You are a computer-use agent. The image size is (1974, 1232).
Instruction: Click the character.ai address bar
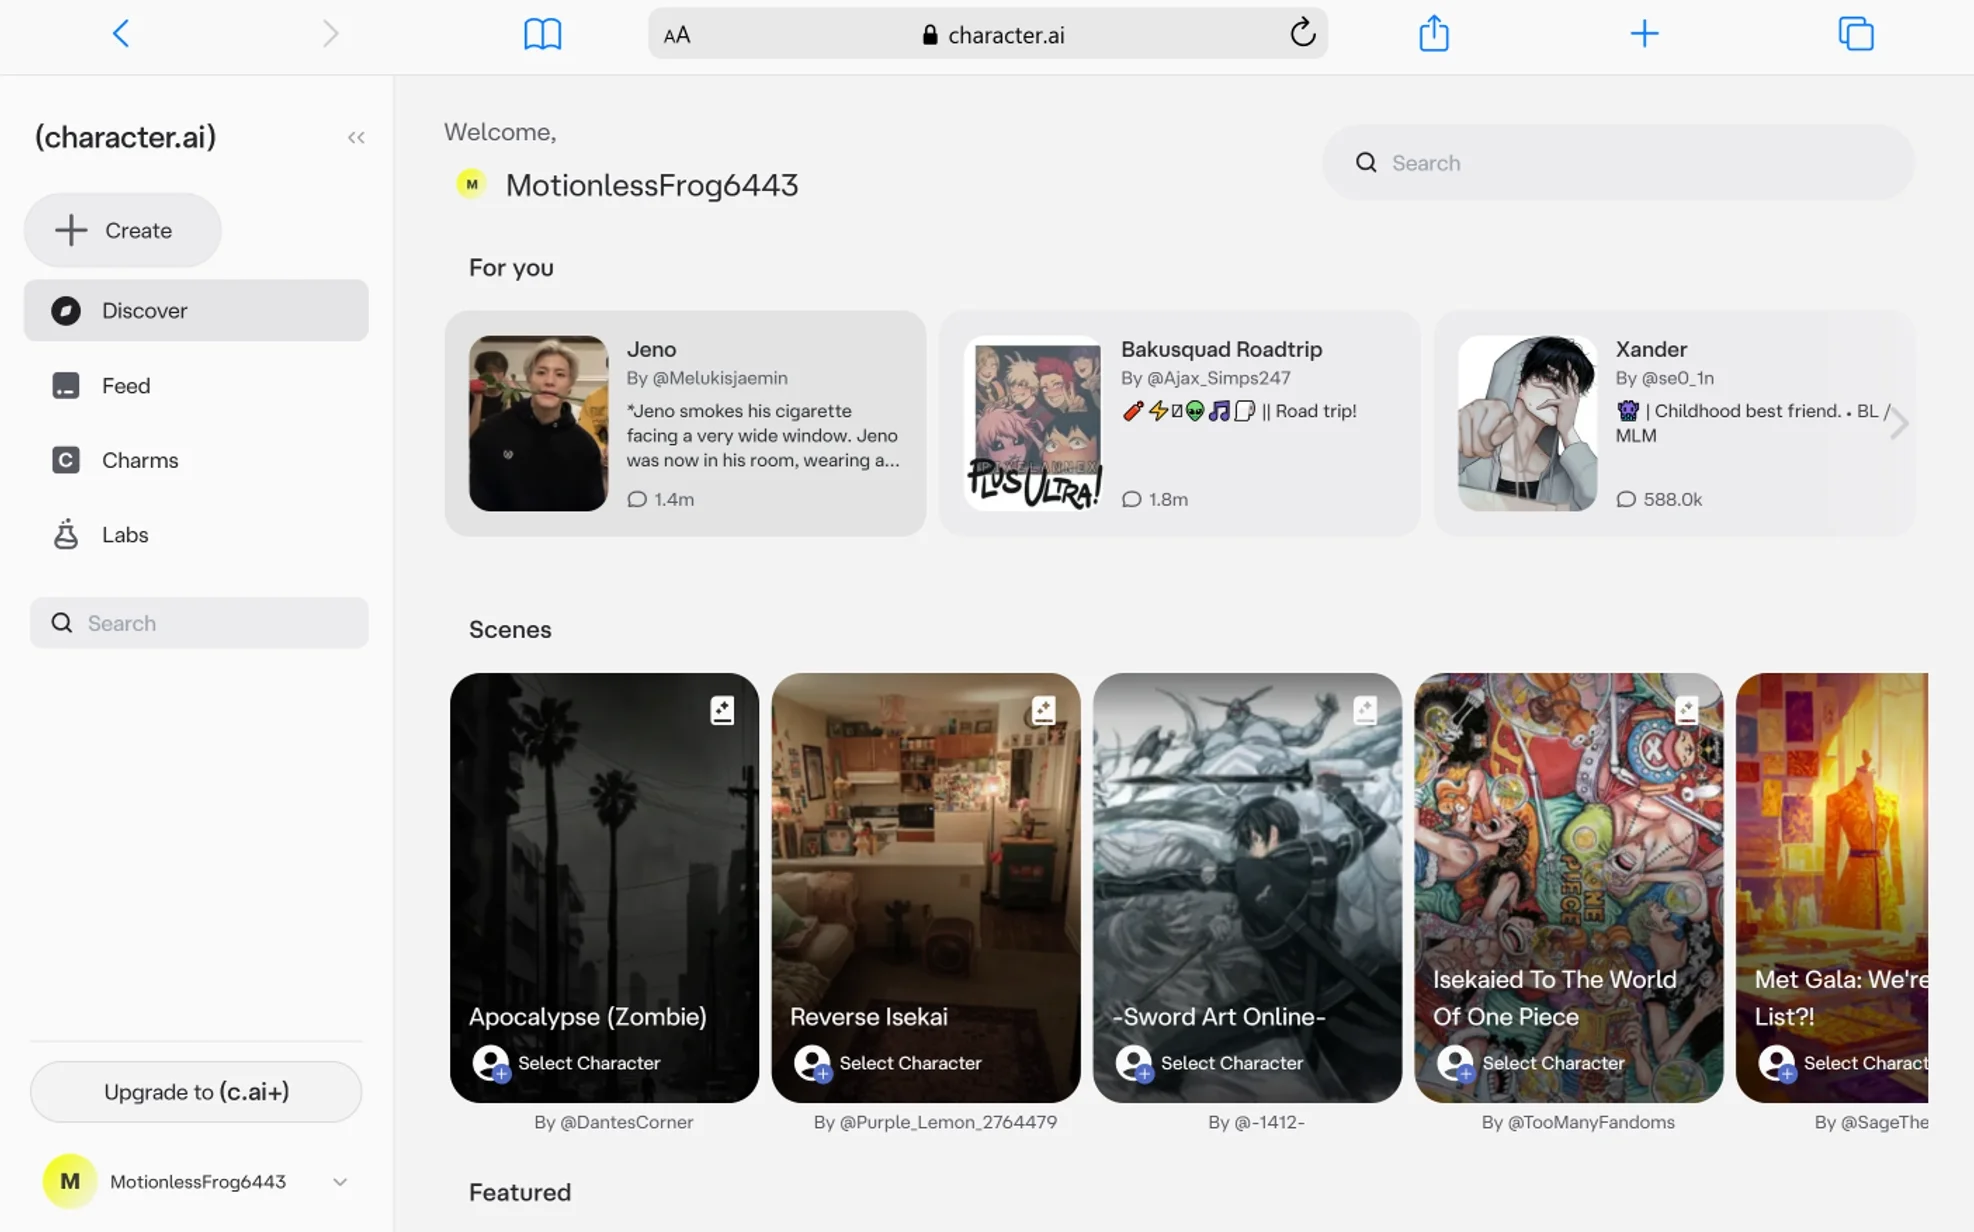(x=988, y=34)
